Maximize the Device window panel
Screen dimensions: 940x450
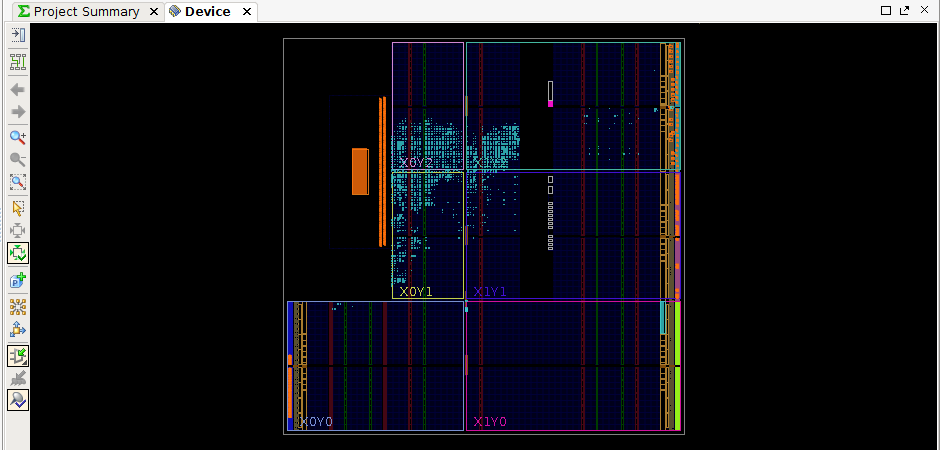pos(886,10)
